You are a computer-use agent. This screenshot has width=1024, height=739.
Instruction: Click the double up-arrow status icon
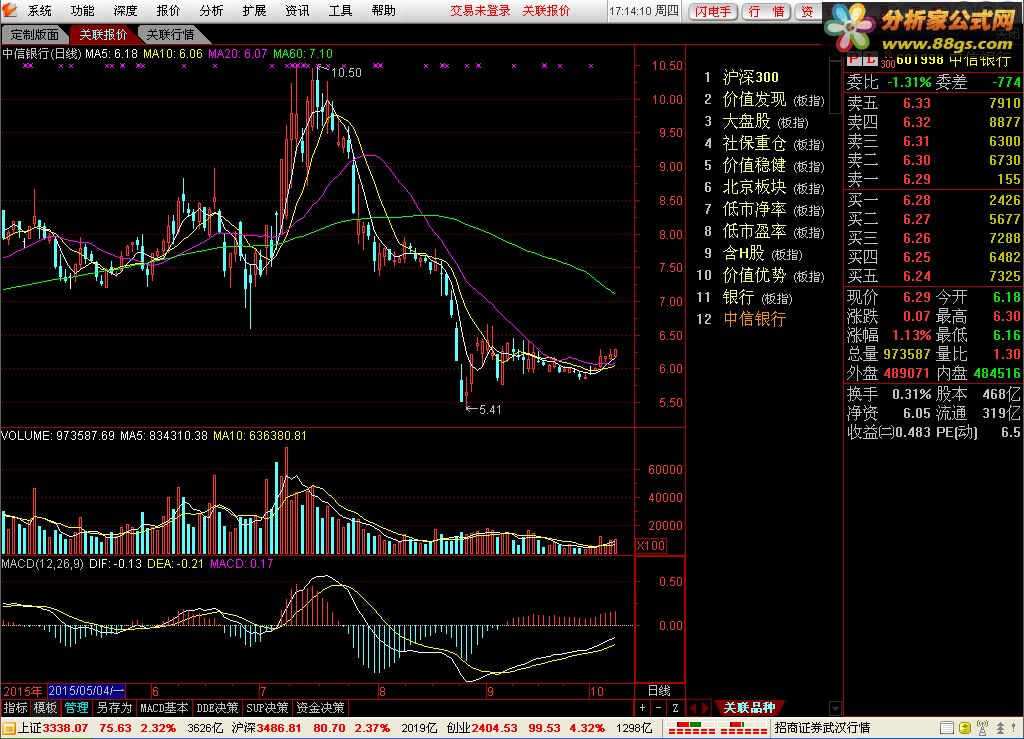point(999,727)
